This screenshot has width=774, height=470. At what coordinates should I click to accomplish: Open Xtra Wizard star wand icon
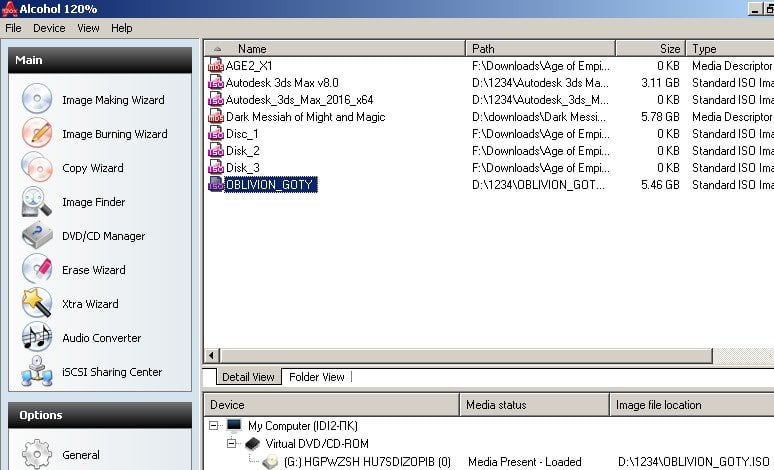[x=37, y=303]
